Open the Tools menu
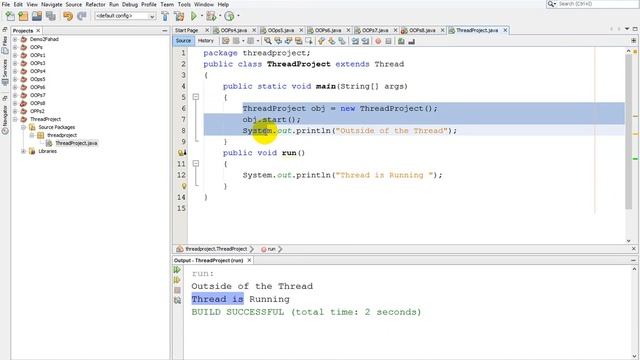The height and width of the screenshot is (360, 640). click(x=184, y=4)
